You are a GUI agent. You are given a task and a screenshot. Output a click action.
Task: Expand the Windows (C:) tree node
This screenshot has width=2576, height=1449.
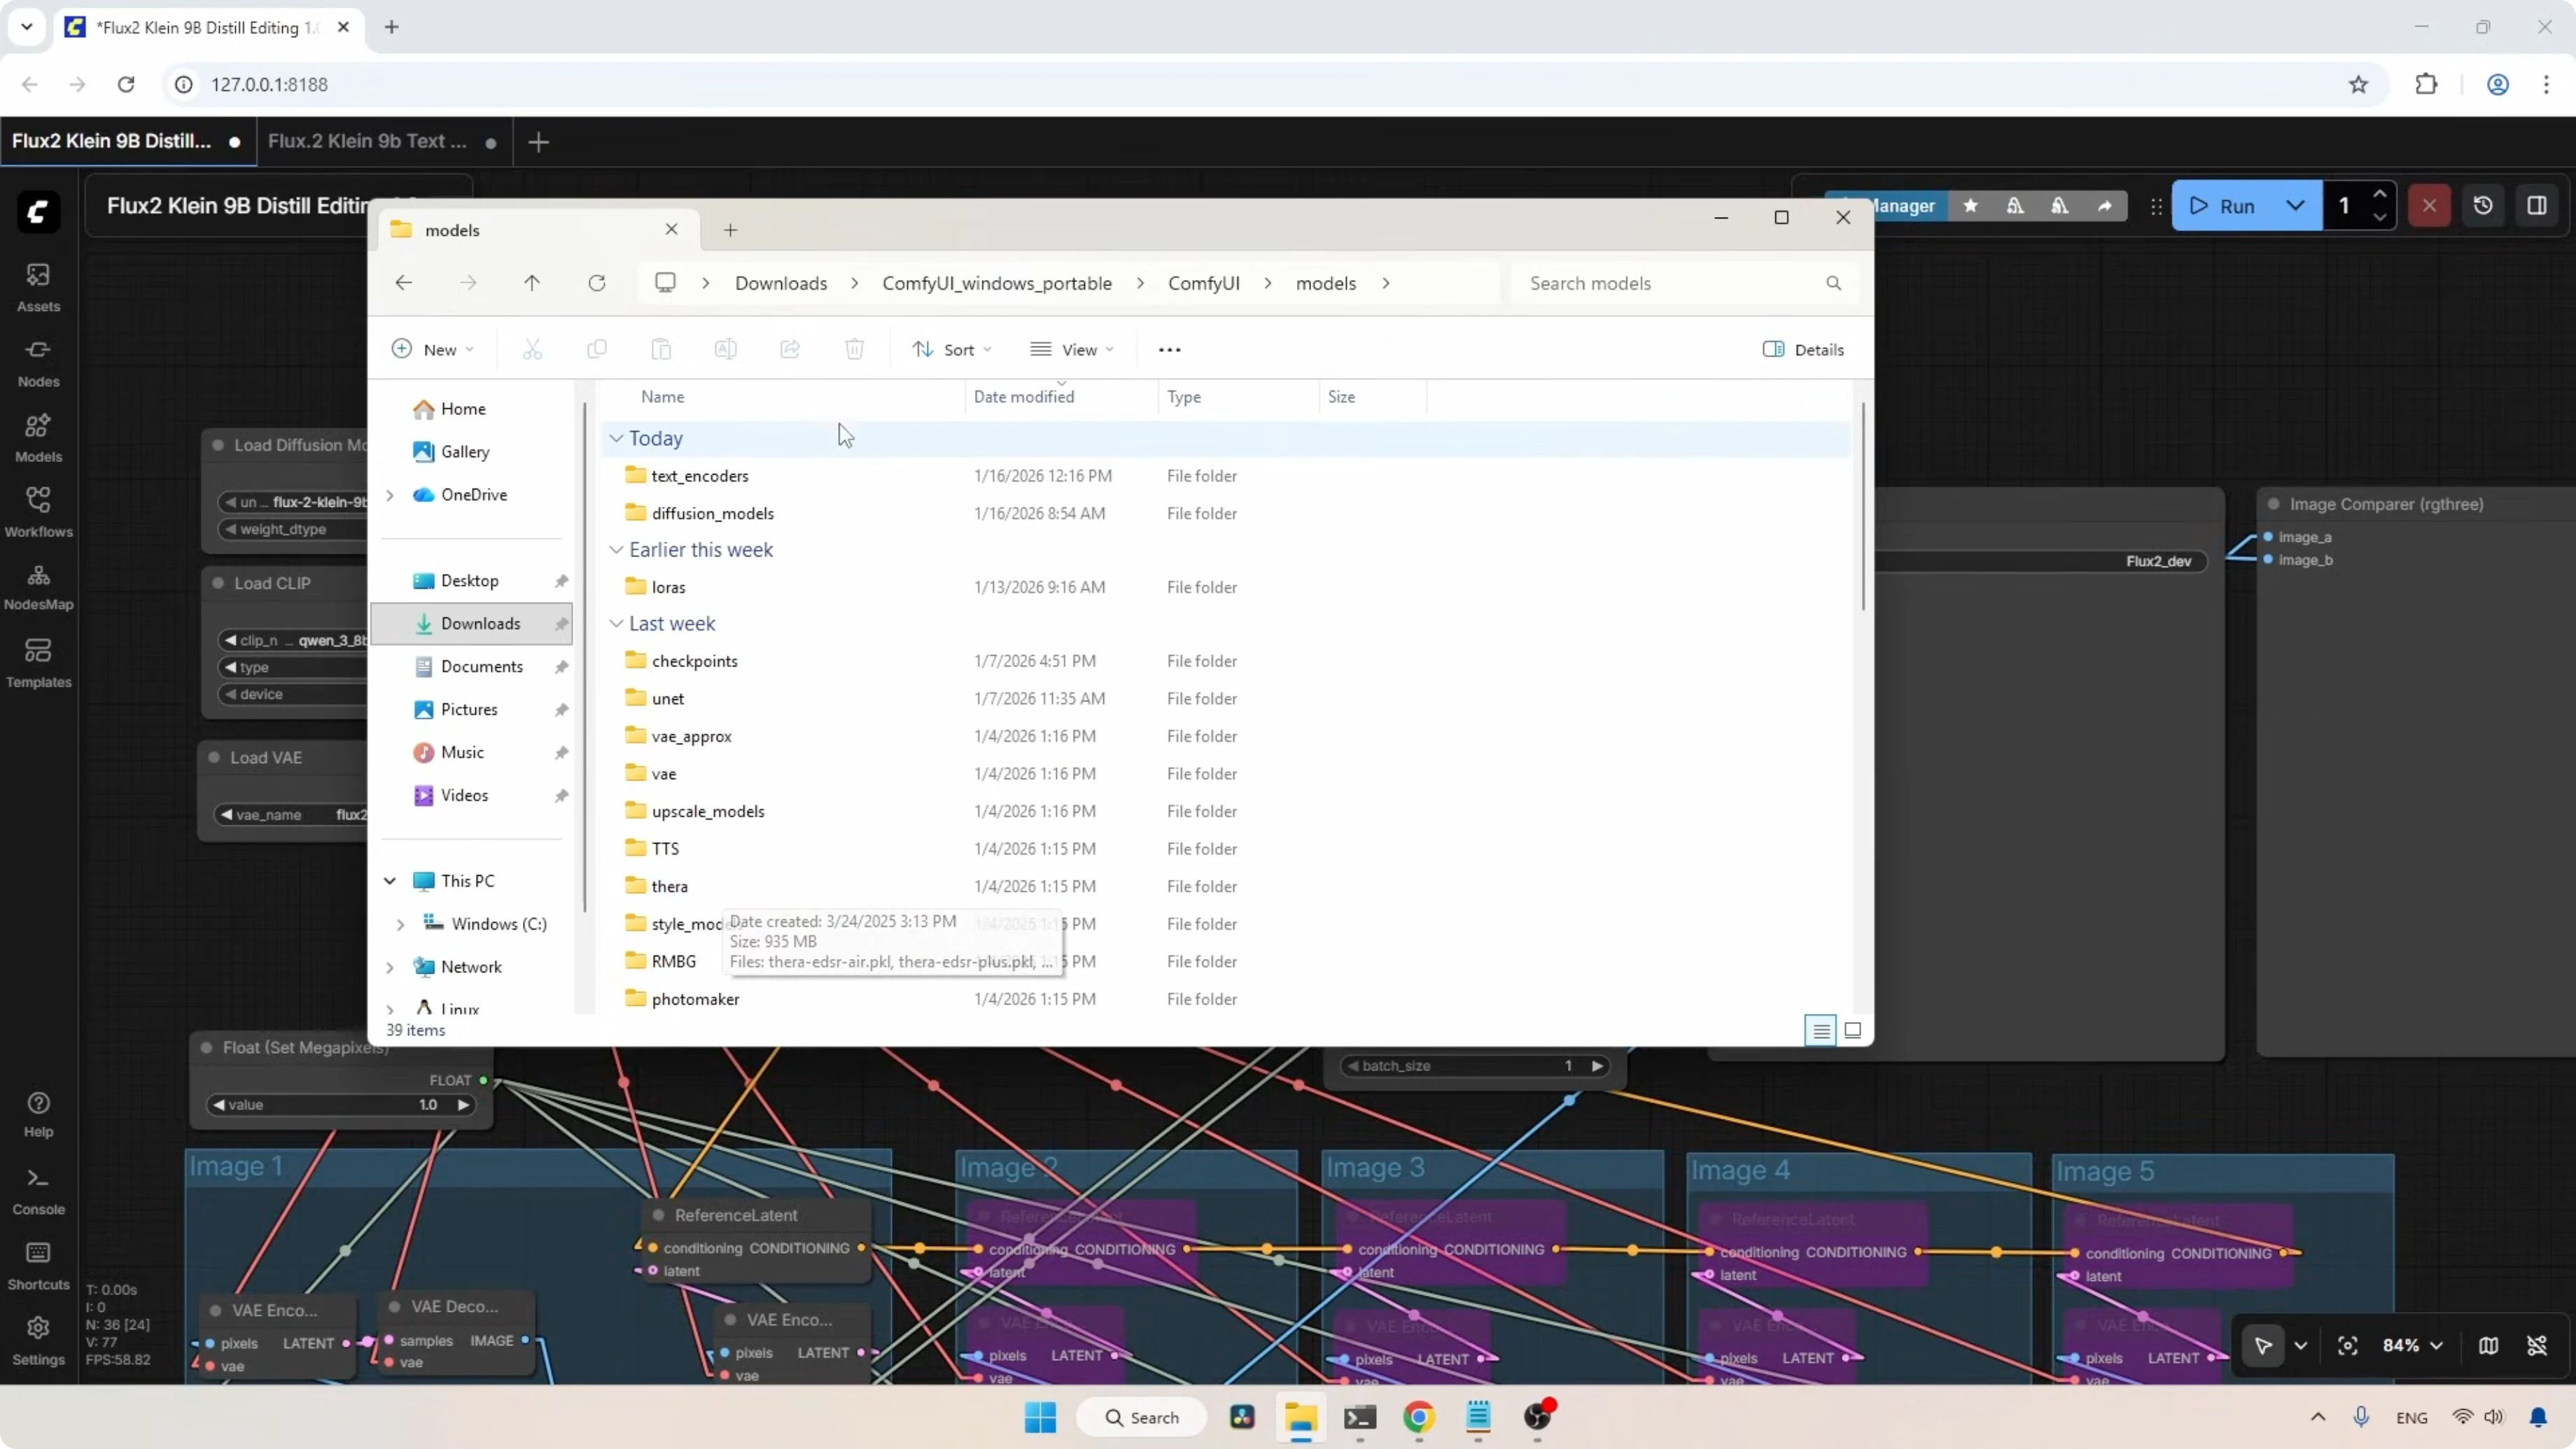click(400, 924)
